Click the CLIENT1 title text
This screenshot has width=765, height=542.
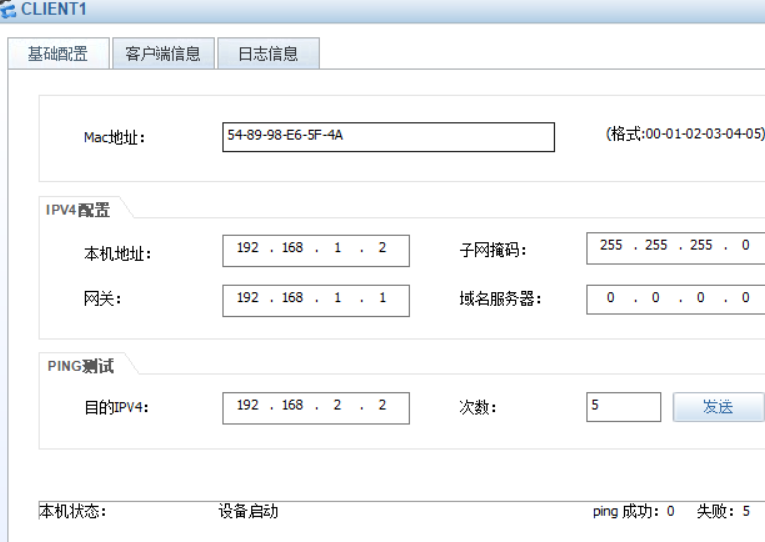click(54, 9)
